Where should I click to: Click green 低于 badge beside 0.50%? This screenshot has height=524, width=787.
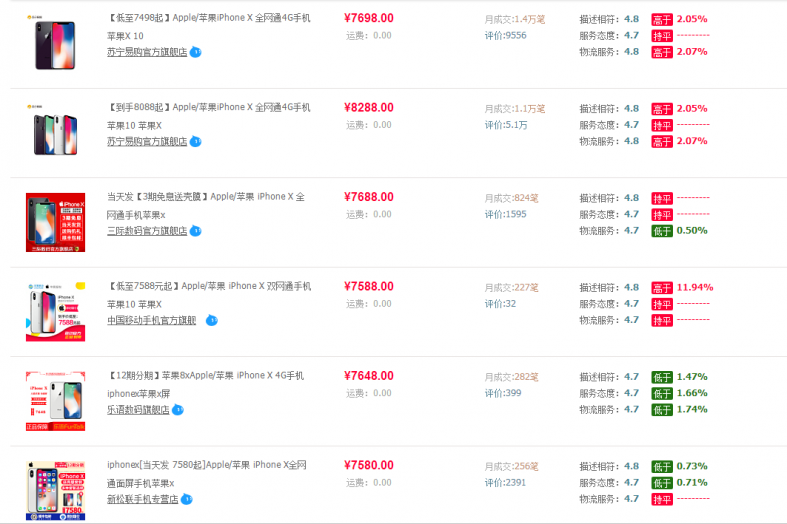pos(662,231)
